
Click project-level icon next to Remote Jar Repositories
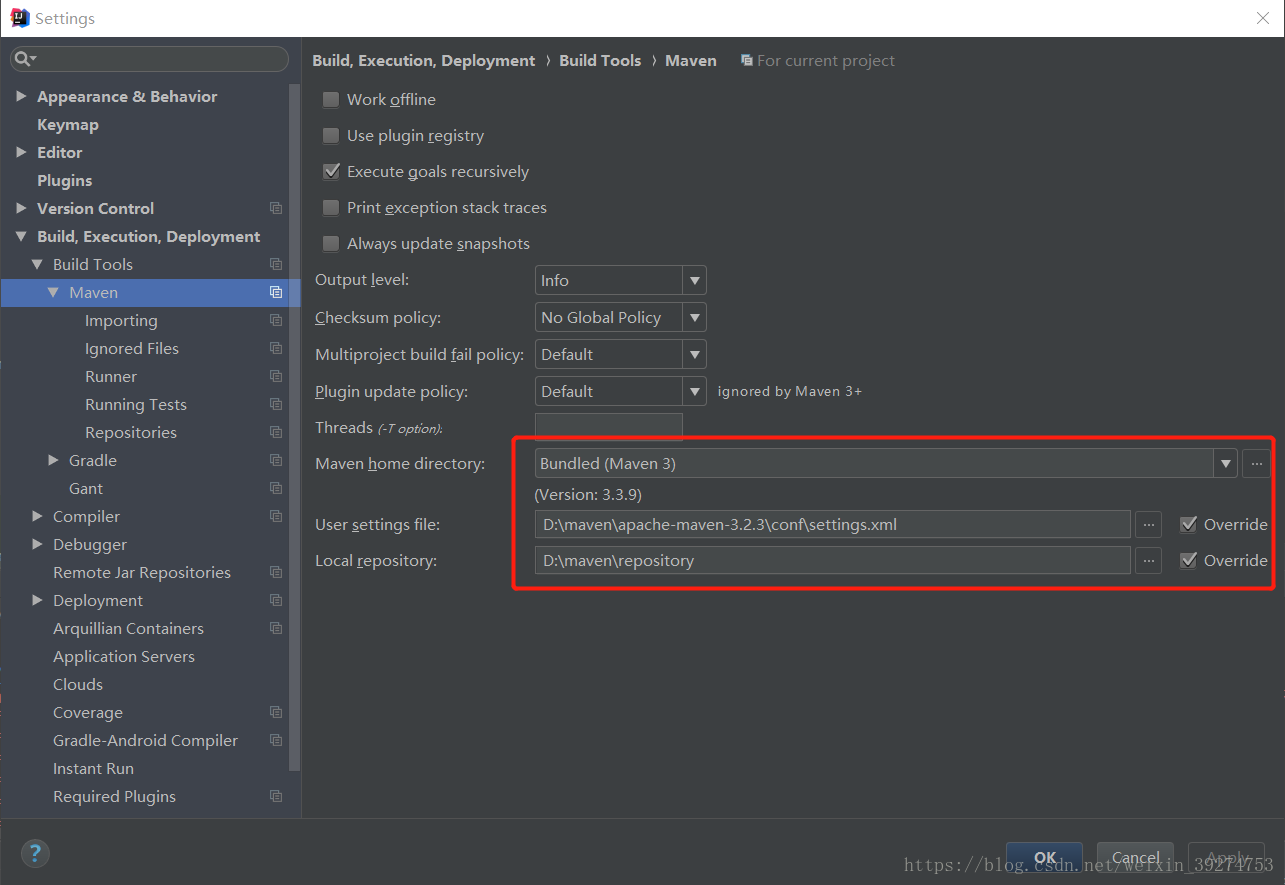tap(276, 572)
